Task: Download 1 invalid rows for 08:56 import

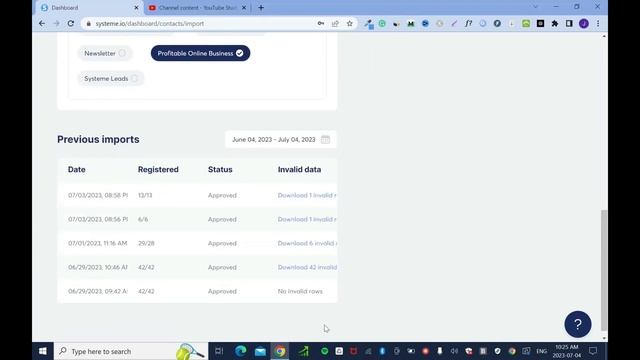Action: (x=307, y=219)
